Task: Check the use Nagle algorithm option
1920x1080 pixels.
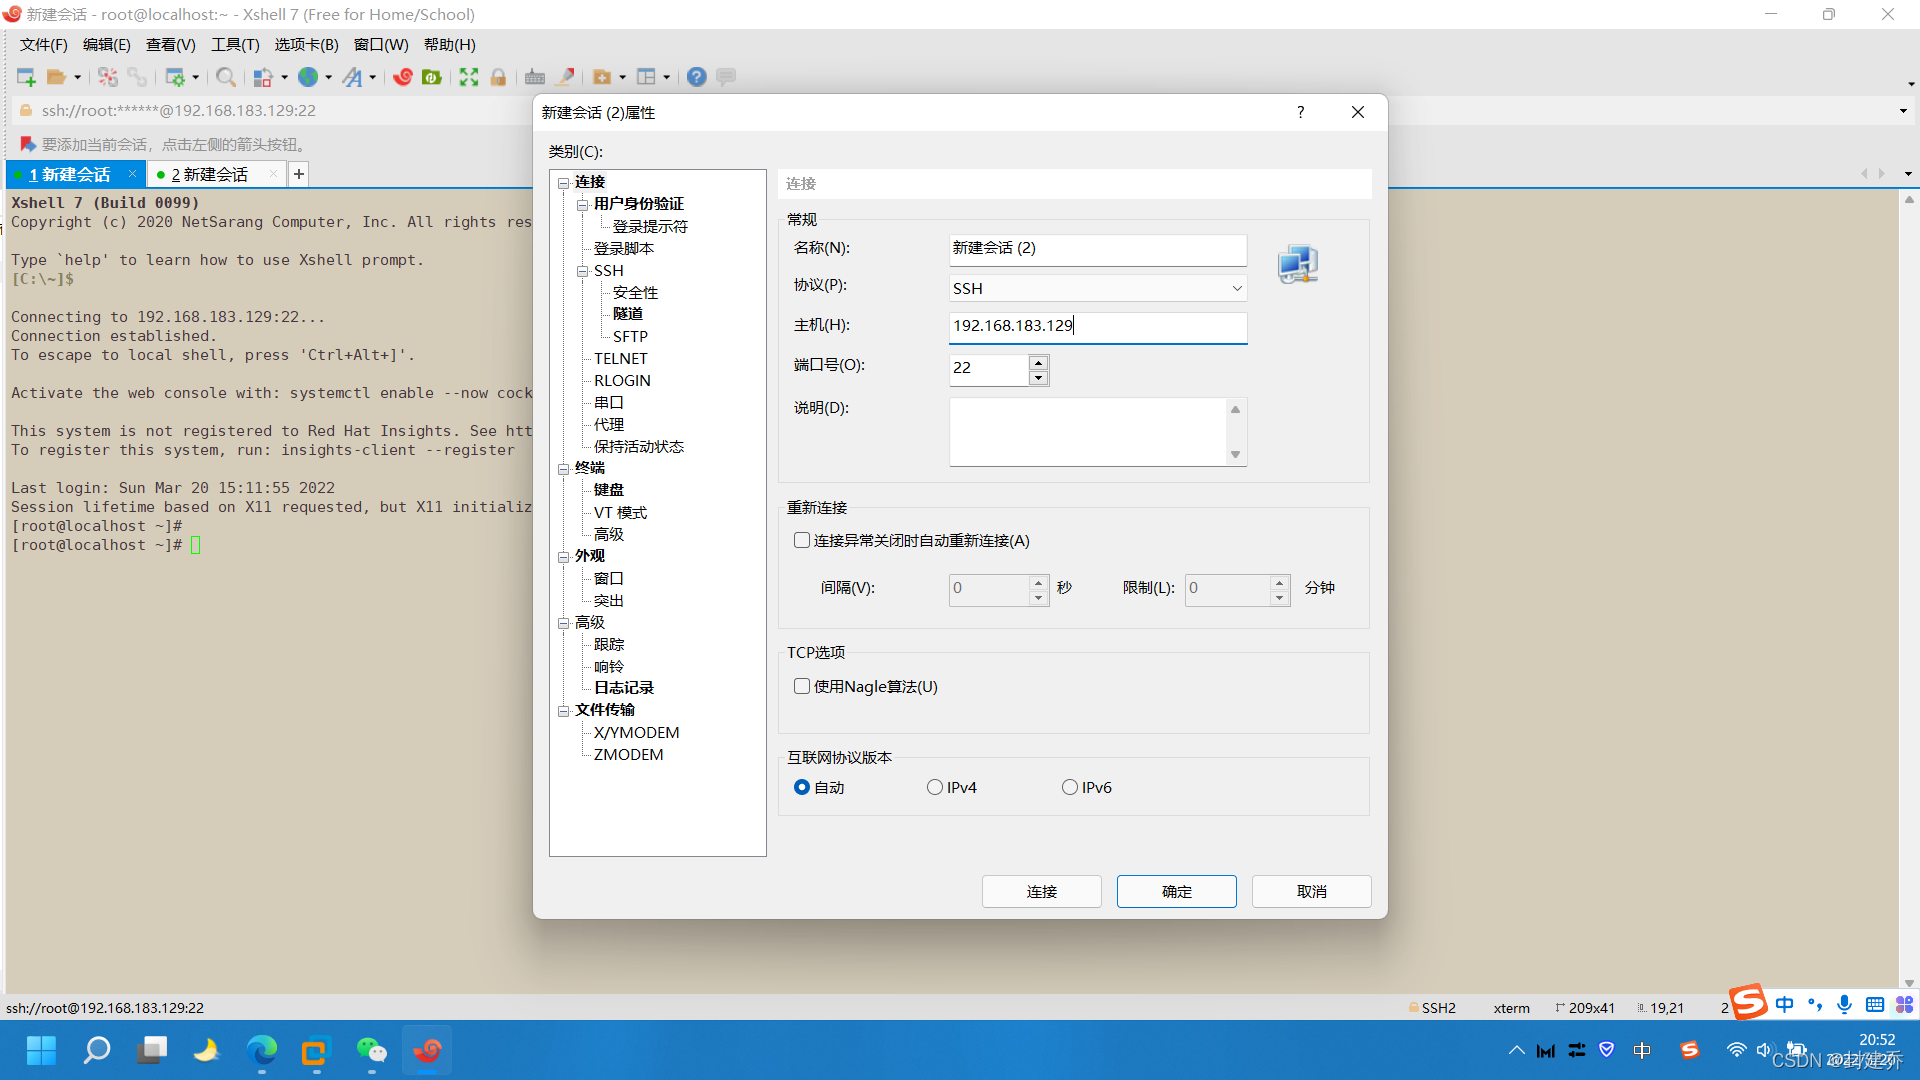Action: (x=802, y=686)
